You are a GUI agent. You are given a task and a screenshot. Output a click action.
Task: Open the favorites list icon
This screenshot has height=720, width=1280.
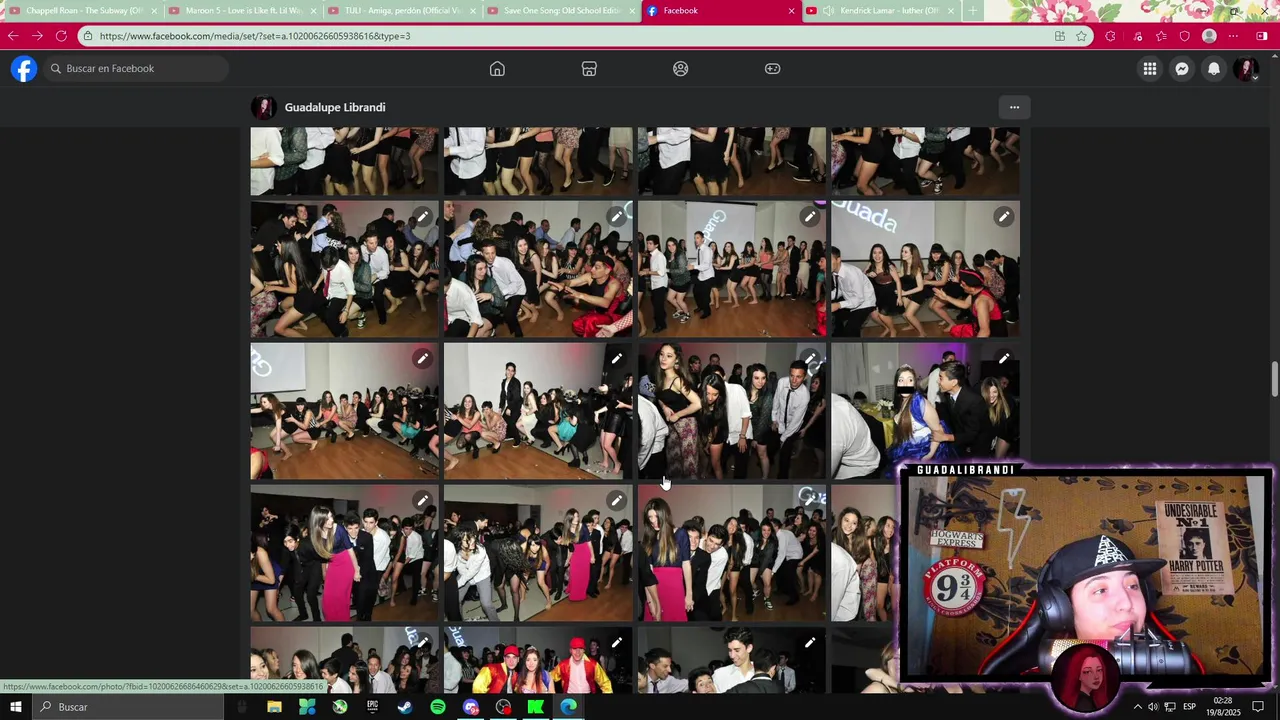pos(1161,36)
